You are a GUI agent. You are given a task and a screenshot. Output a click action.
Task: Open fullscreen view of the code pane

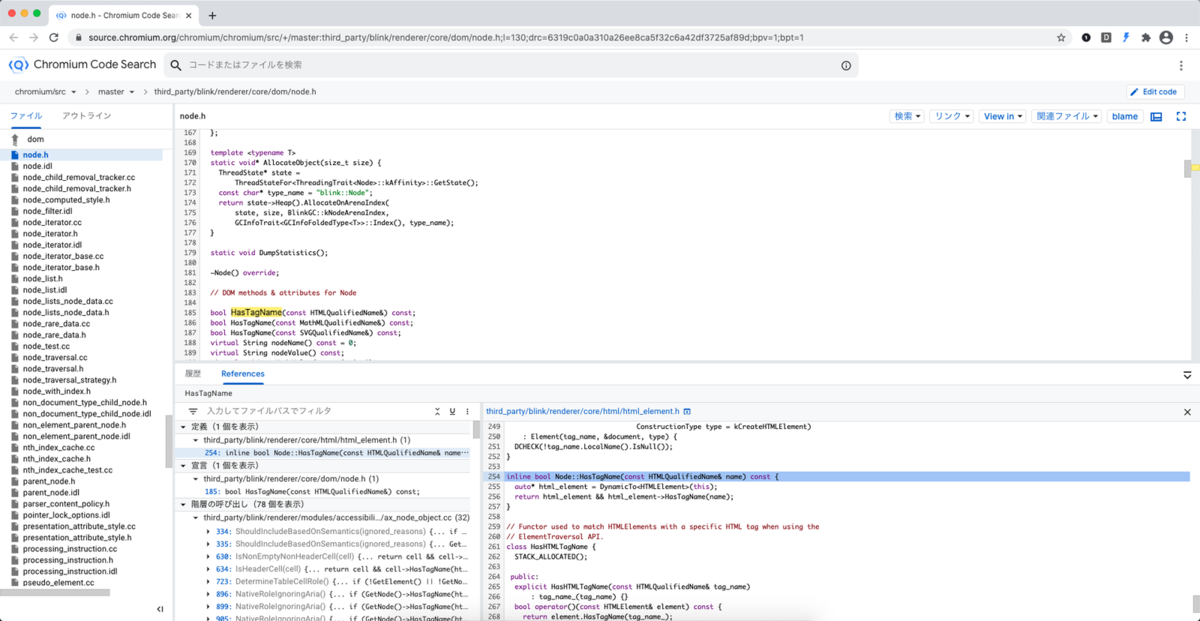1182,116
